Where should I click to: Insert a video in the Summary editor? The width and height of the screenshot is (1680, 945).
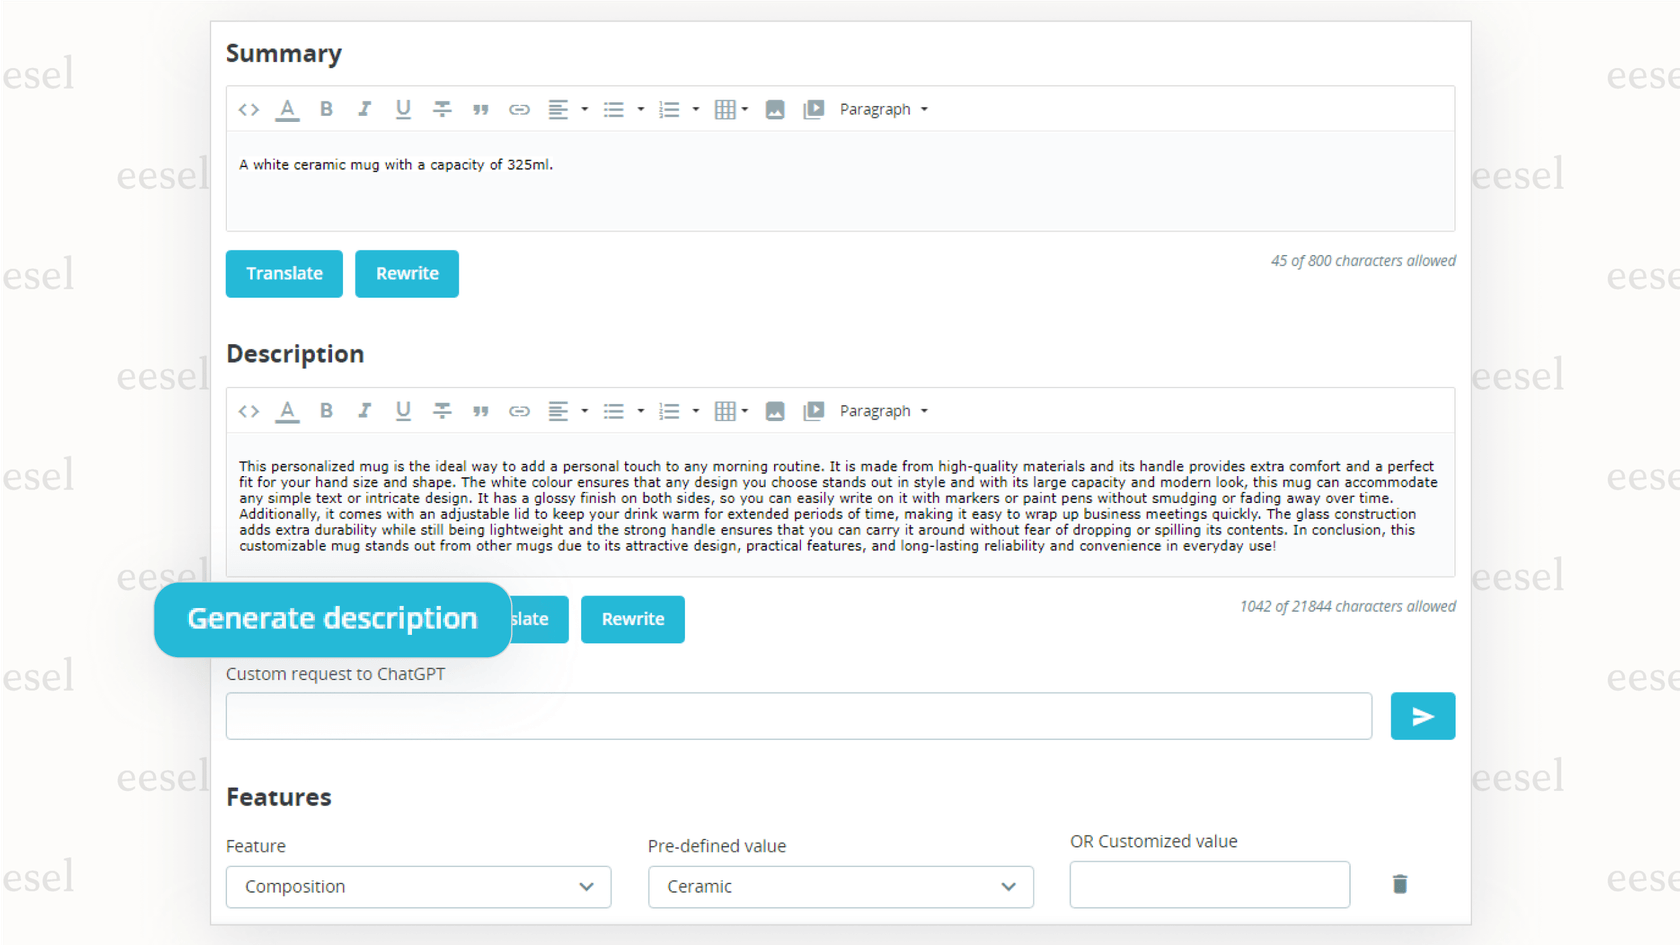(813, 109)
